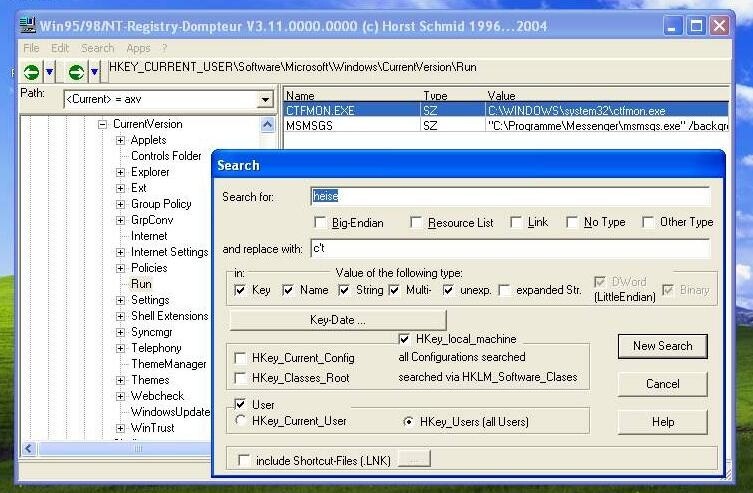Click the Cancel button
The height and width of the screenshot is (493, 753).
pyautogui.click(x=663, y=384)
